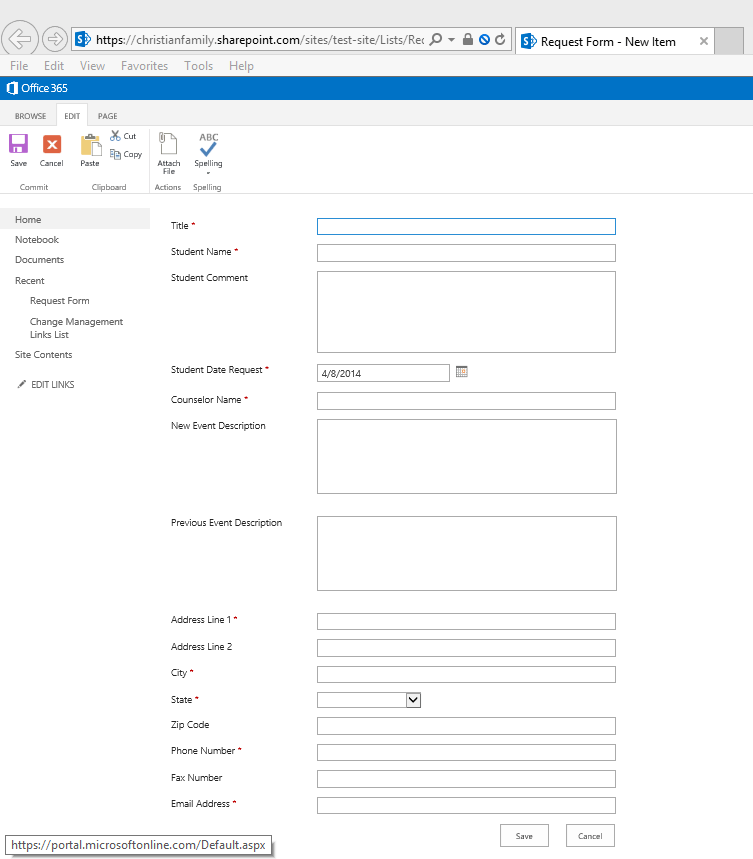Click the Fax Number input field
Screen dimensions: 753x859
point(466,778)
